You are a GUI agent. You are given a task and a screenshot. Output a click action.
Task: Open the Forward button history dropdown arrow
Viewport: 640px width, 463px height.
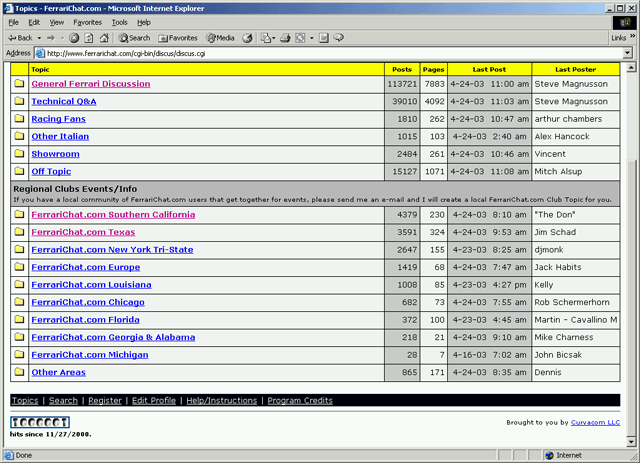click(x=62, y=38)
